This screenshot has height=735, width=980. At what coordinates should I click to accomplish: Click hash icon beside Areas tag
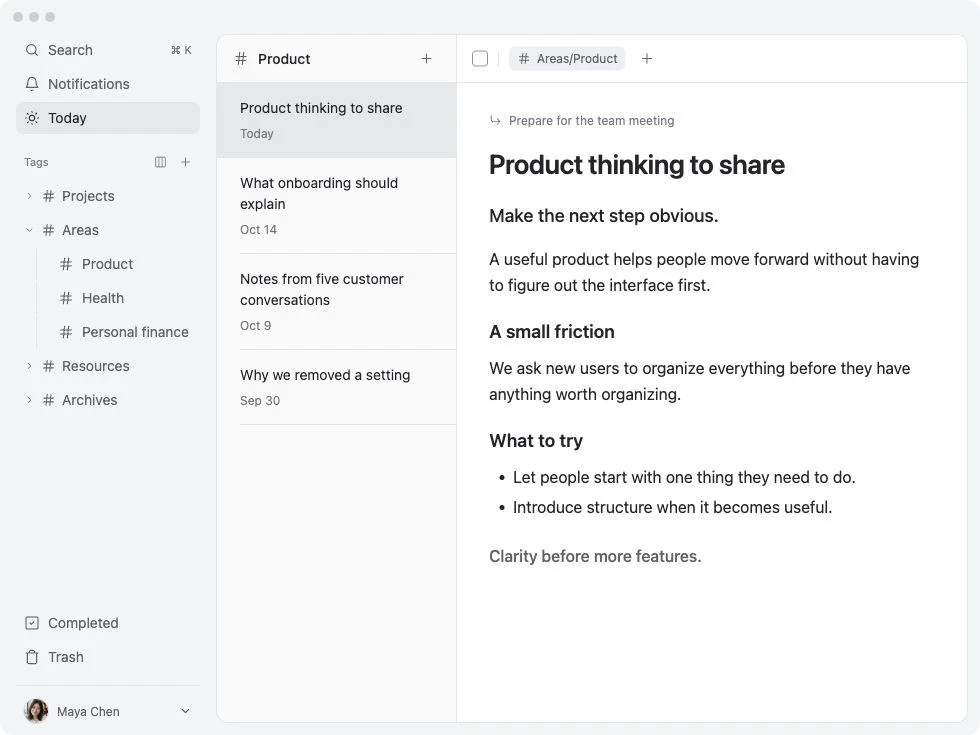49,230
